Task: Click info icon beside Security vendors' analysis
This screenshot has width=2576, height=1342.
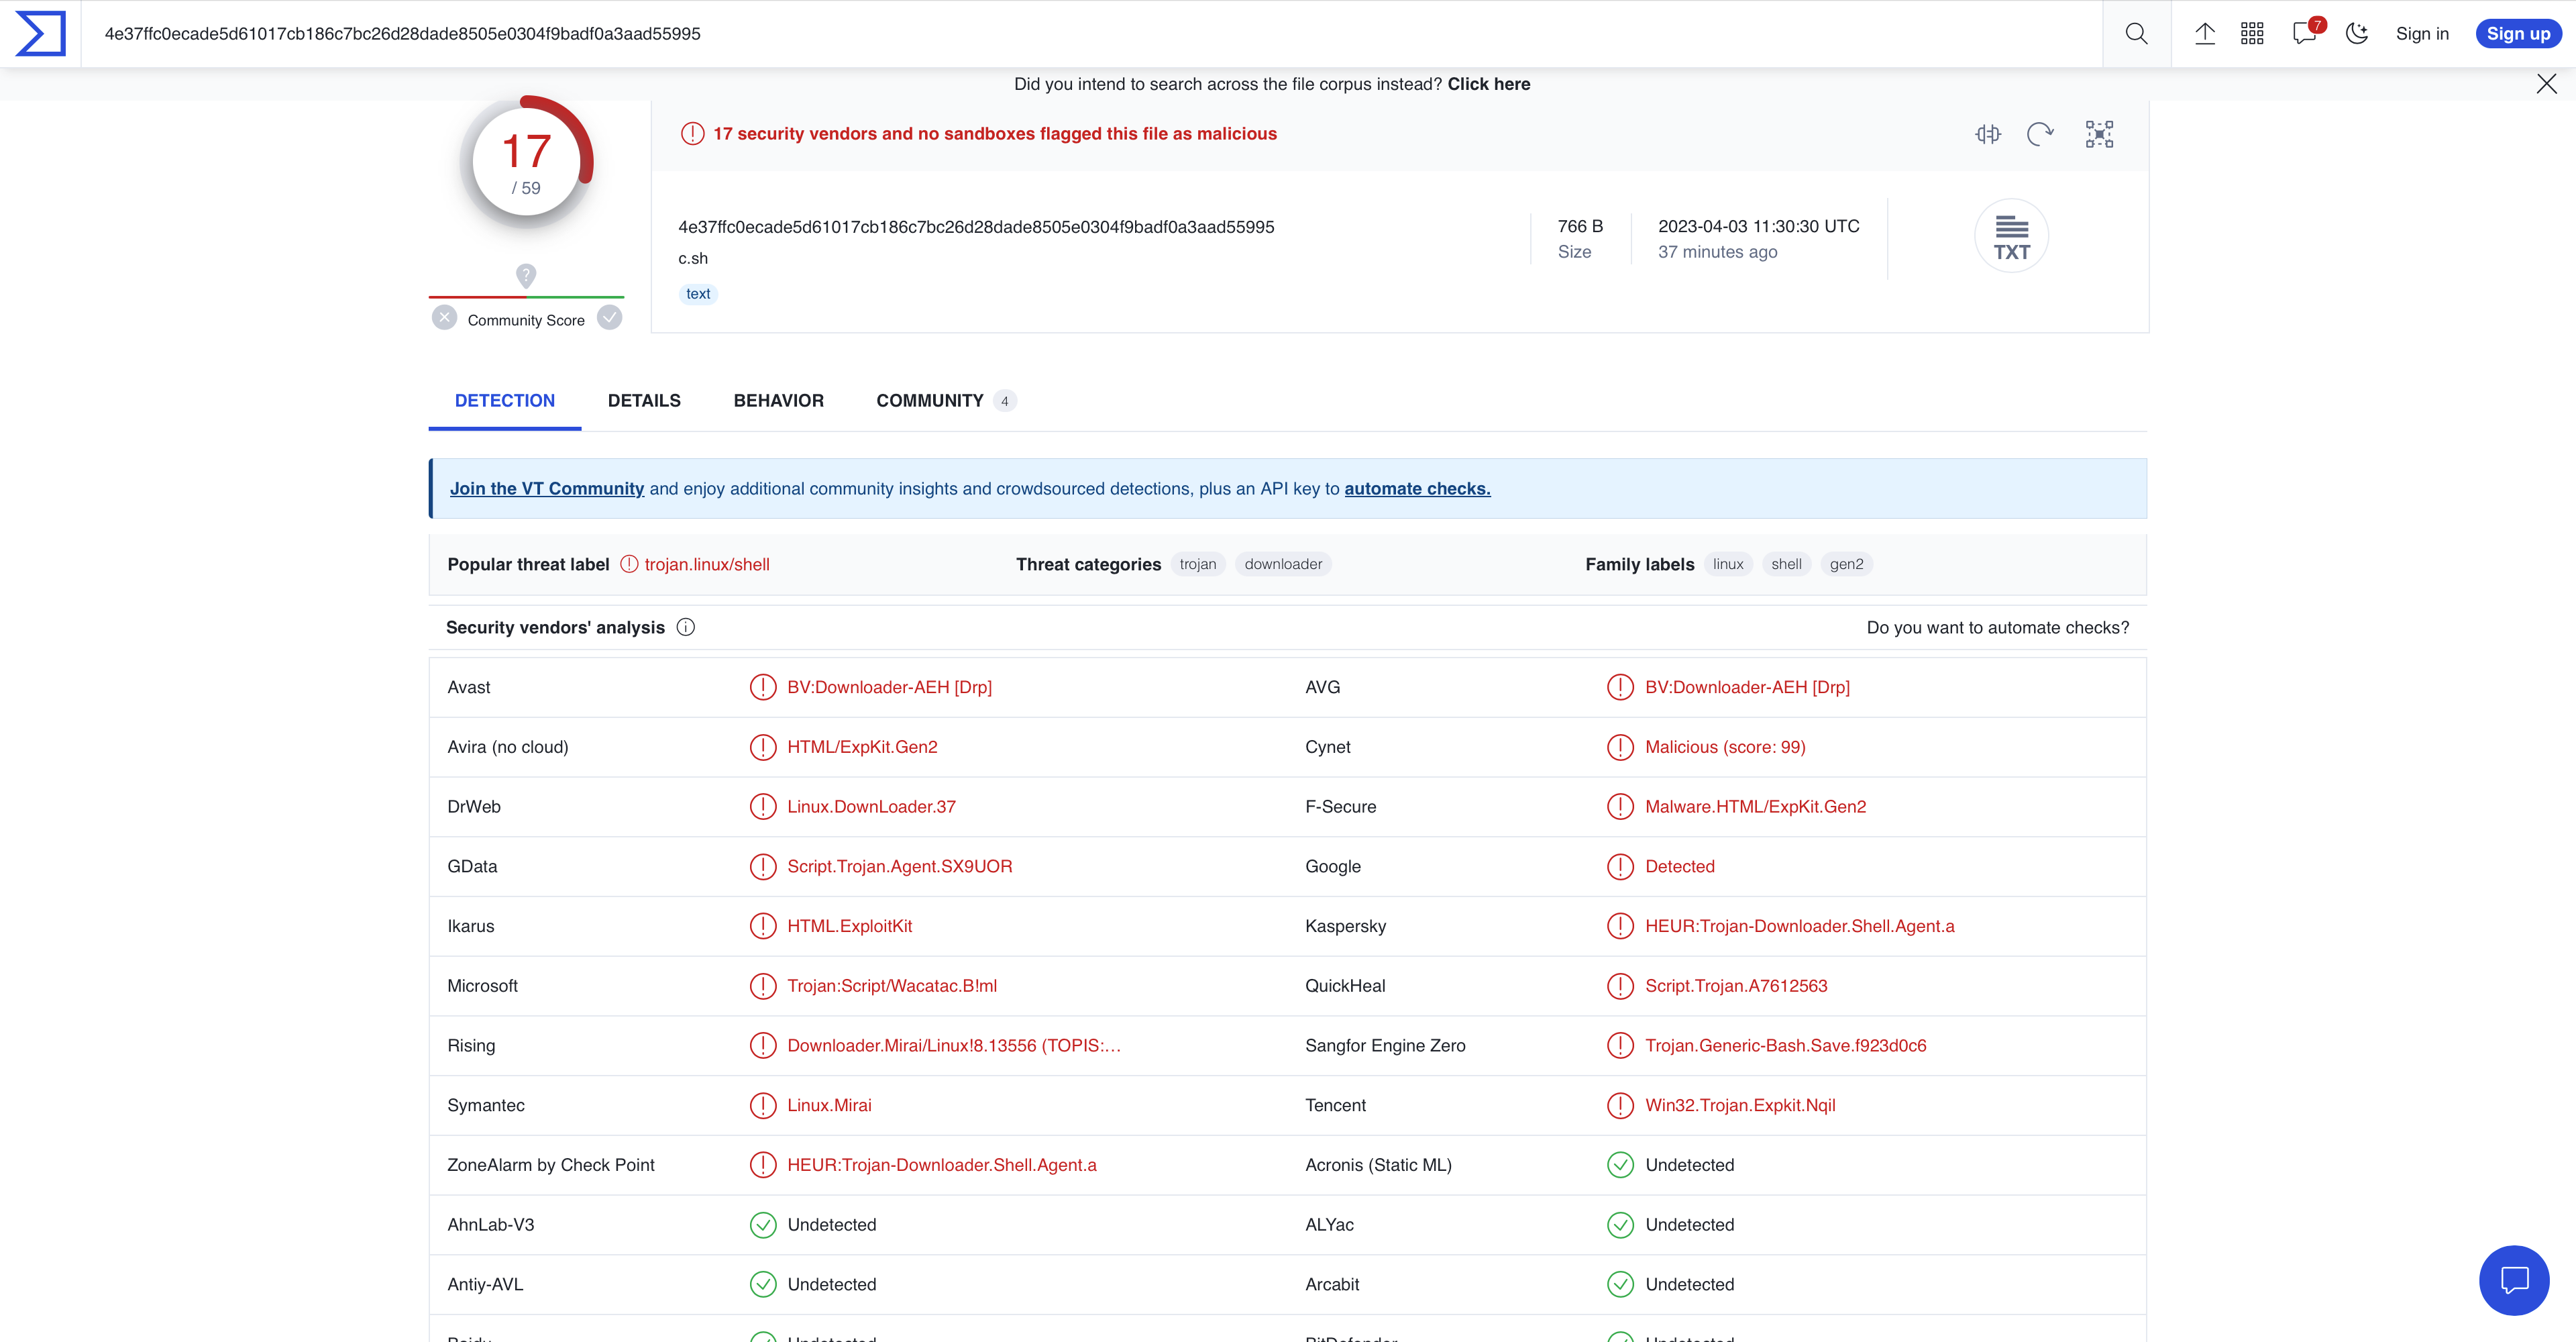Action: click(x=685, y=627)
